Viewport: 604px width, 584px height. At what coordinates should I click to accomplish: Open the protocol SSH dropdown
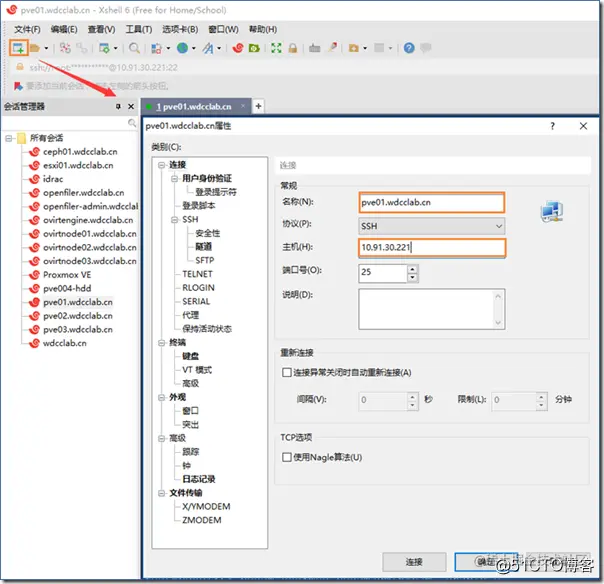pos(431,226)
